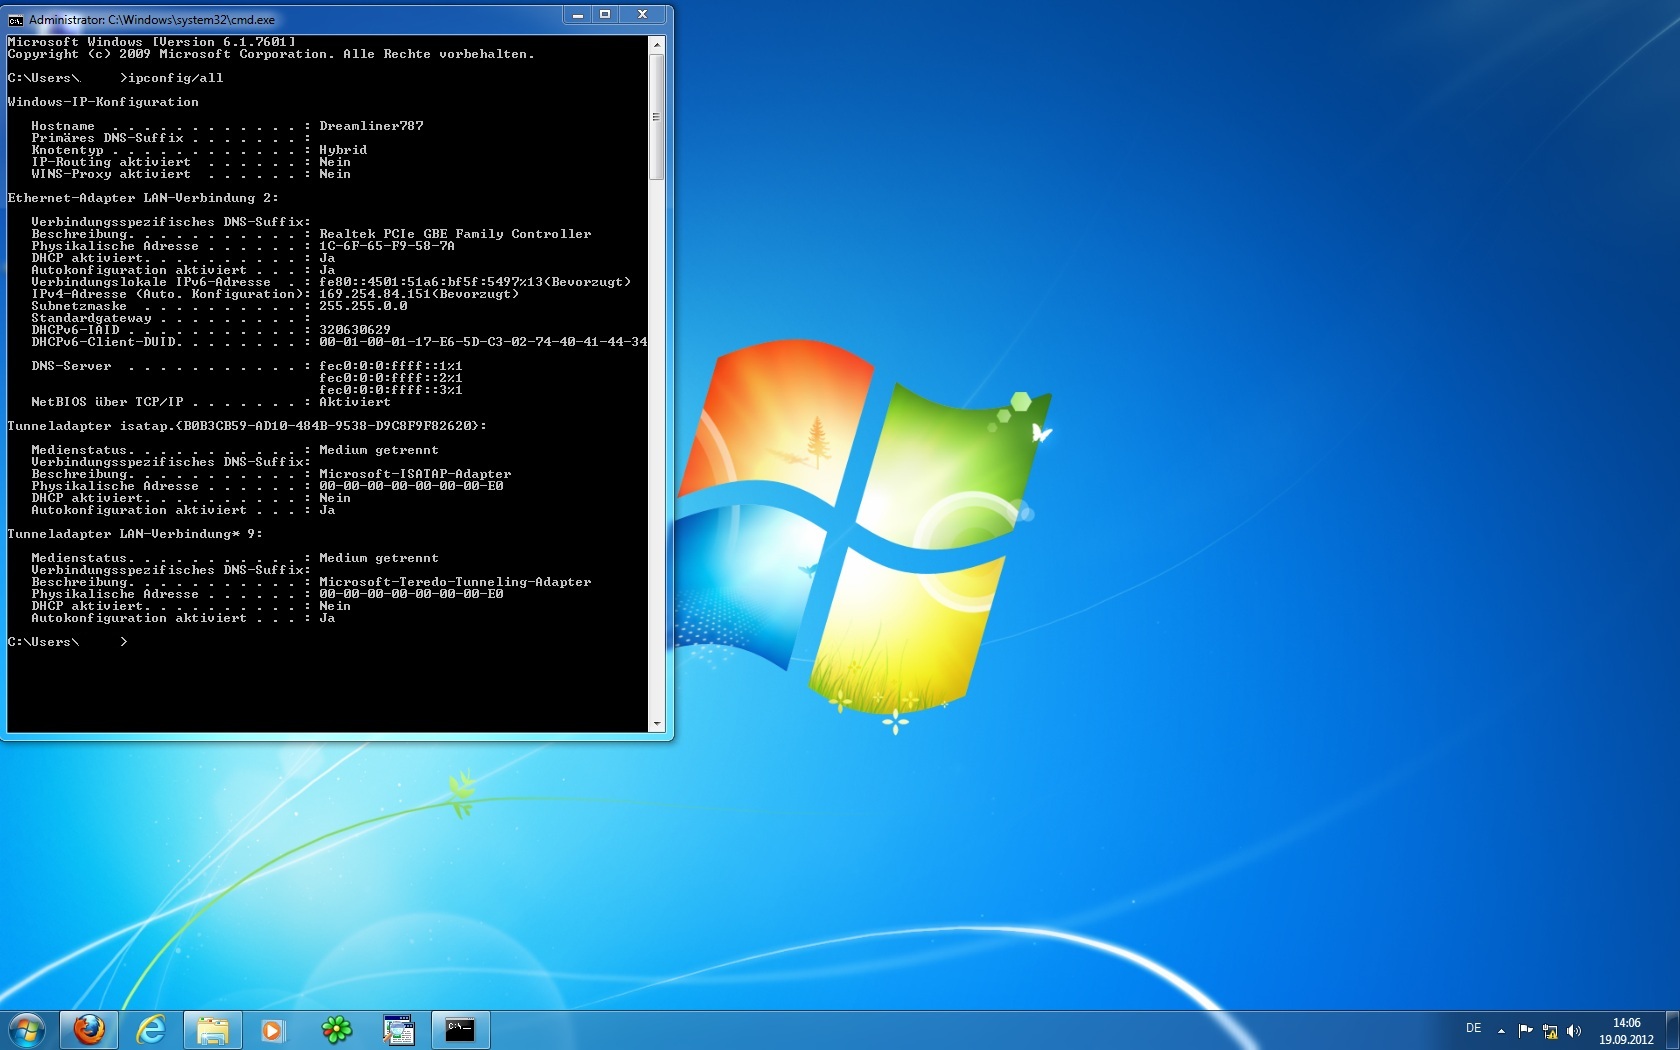The width and height of the screenshot is (1680, 1050).
Task: Click the Copyright Microsoft Corporation line
Action: (271, 54)
